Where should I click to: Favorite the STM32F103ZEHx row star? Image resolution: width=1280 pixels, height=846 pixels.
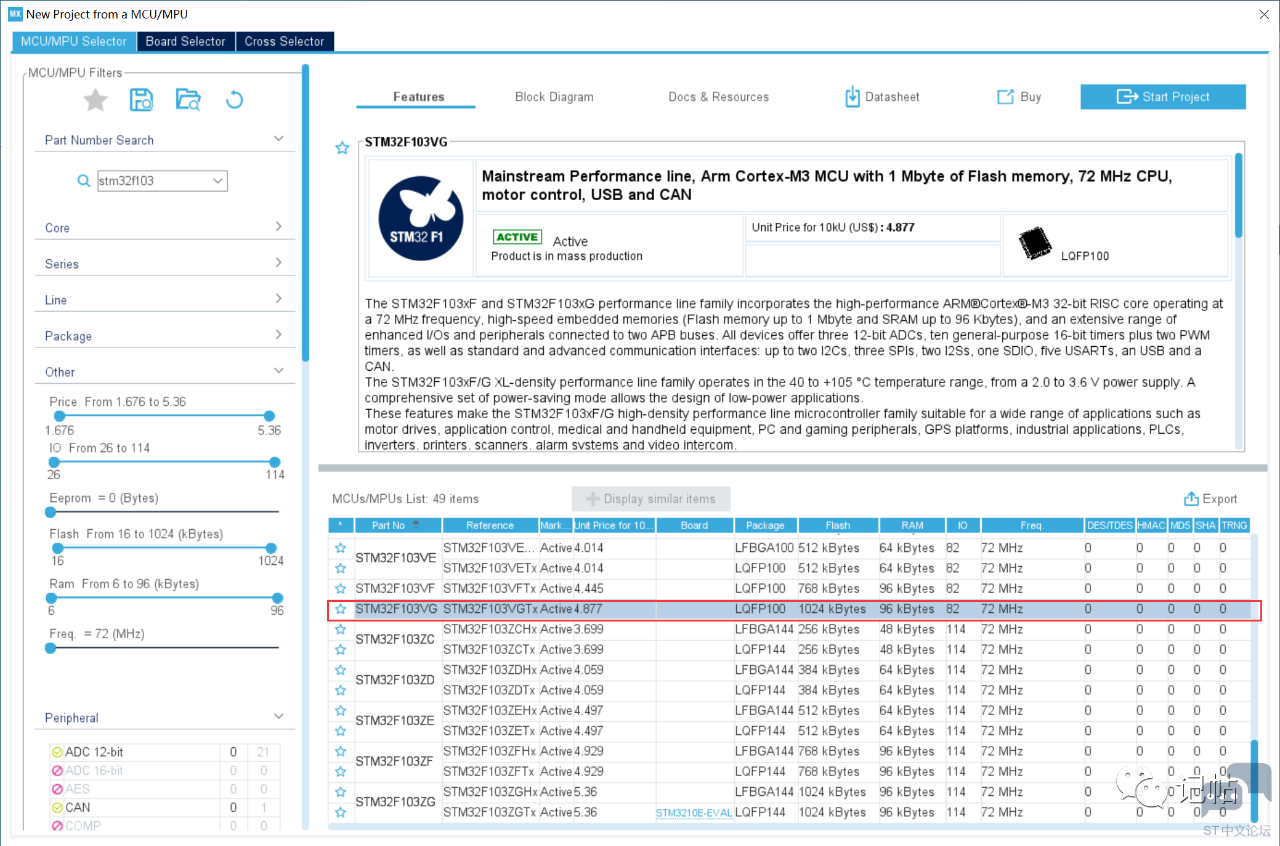coord(340,711)
